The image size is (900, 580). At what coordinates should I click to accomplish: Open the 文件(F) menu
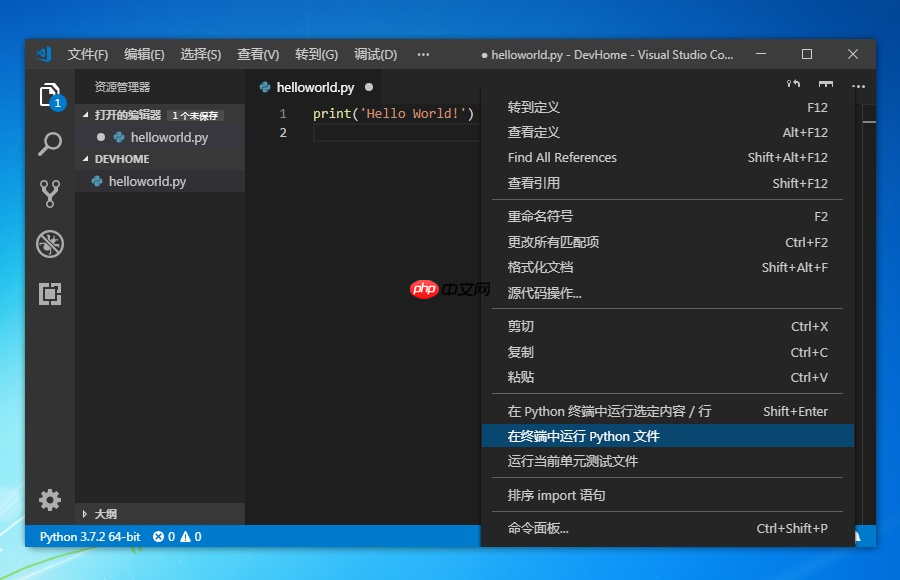(x=87, y=55)
